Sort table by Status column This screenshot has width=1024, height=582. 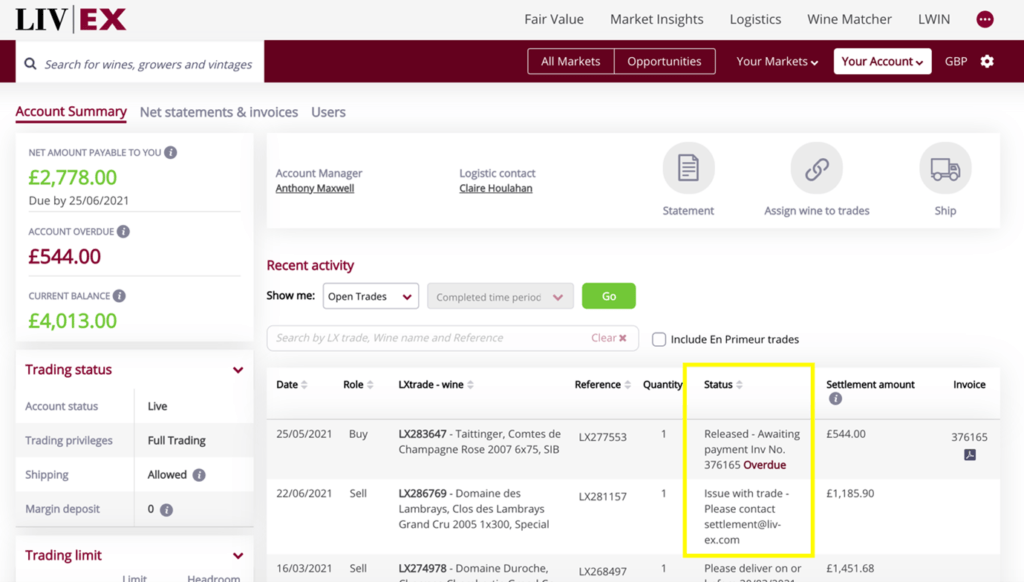point(739,385)
